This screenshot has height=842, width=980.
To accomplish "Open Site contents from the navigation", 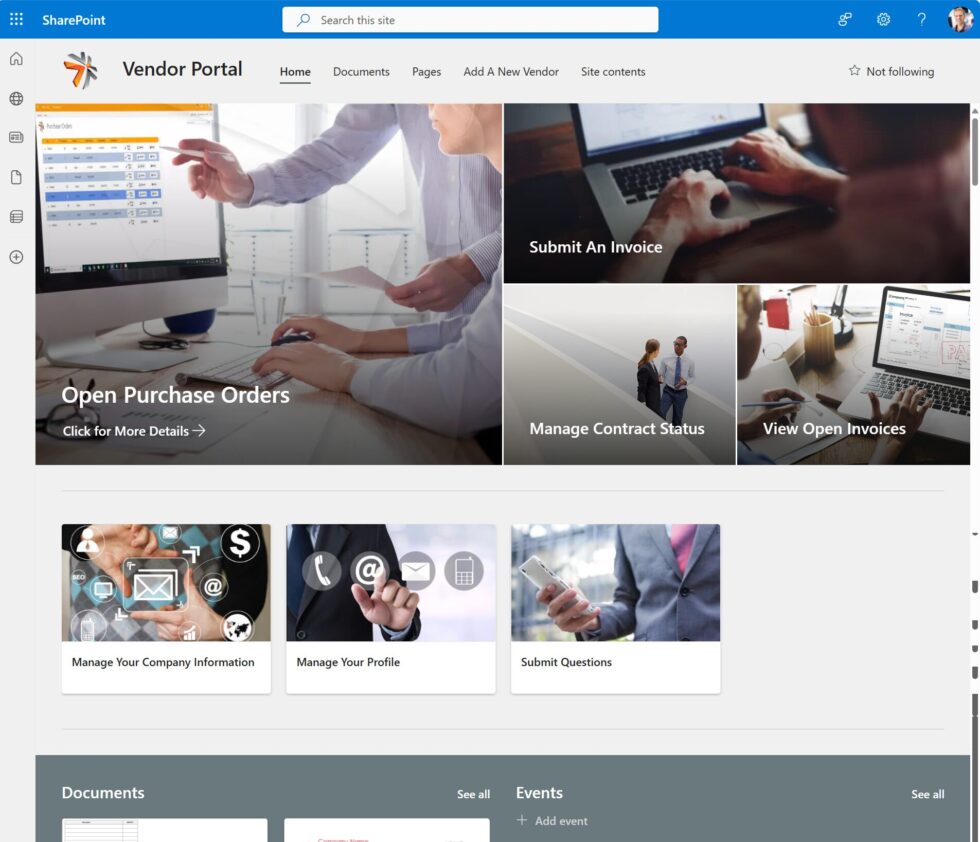I will point(612,71).
